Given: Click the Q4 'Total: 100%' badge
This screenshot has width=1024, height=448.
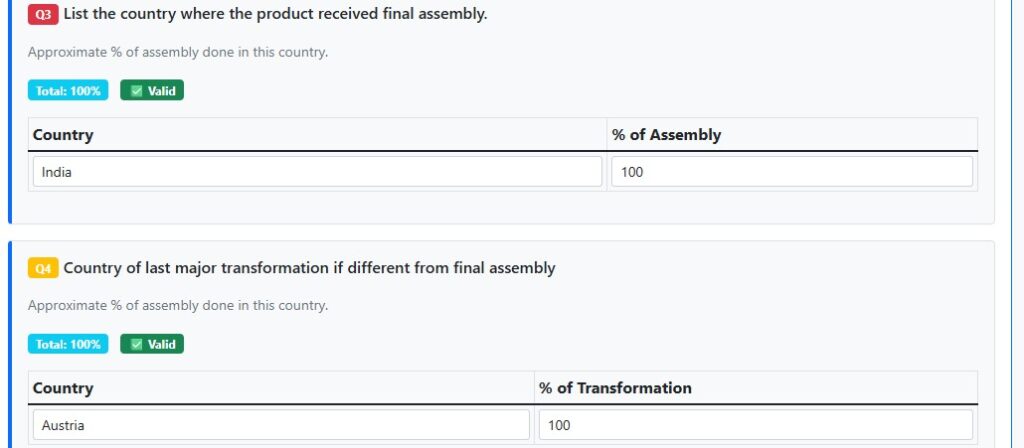Looking at the screenshot, I should (x=68, y=344).
